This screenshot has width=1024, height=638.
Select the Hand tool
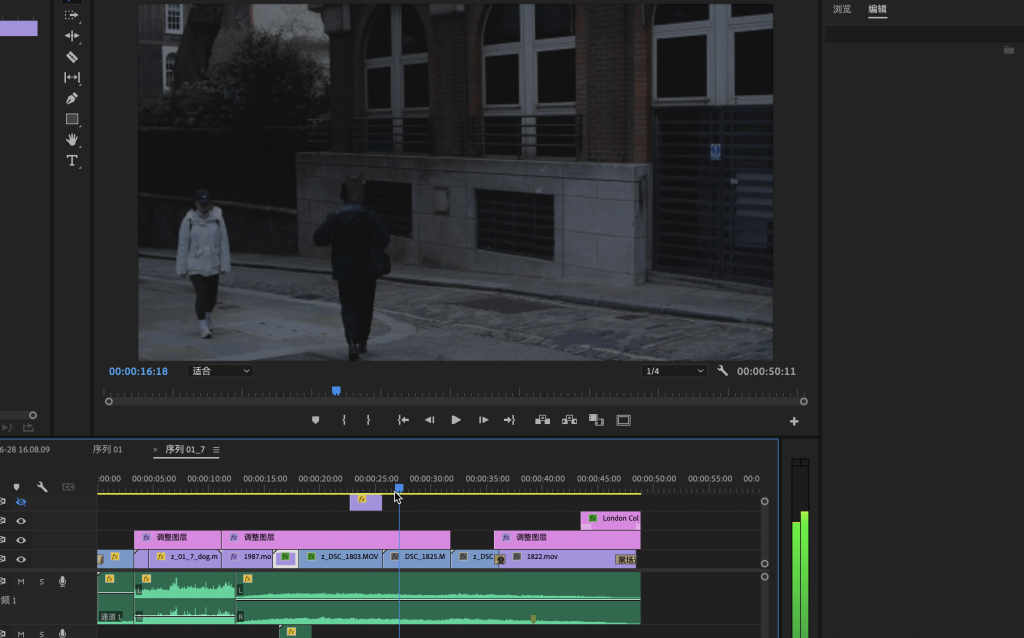click(x=72, y=140)
